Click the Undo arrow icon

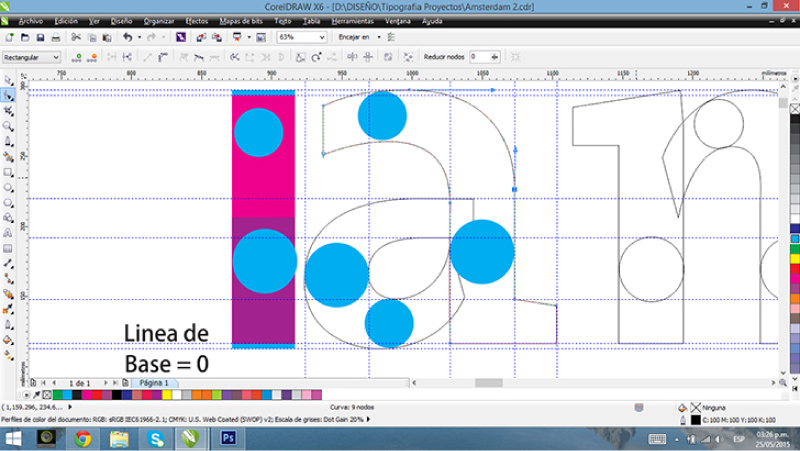tap(126, 37)
